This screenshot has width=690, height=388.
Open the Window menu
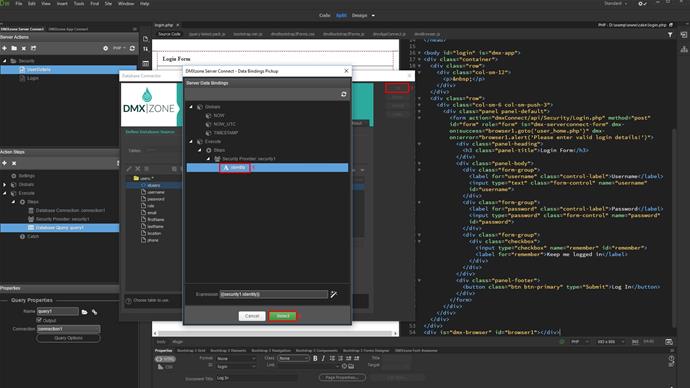tap(126, 4)
